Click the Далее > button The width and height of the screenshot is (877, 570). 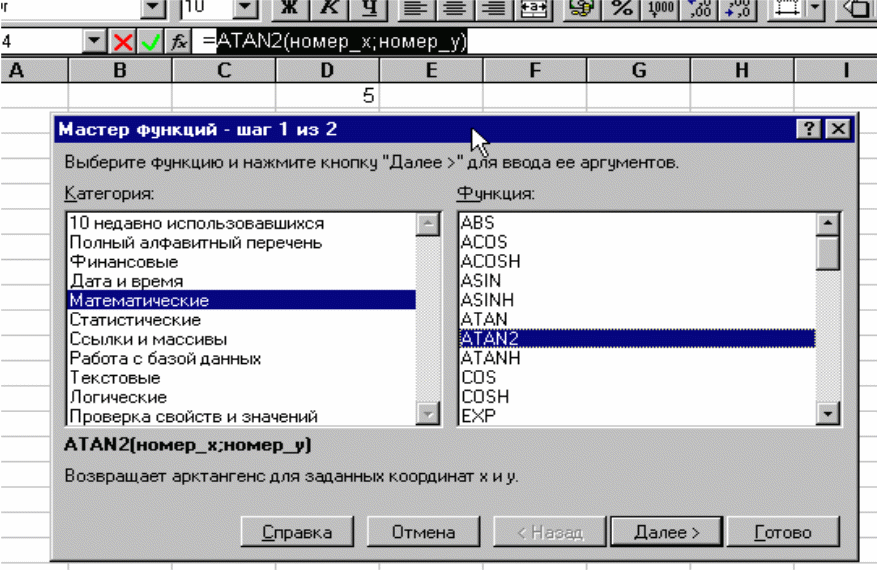(666, 533)
